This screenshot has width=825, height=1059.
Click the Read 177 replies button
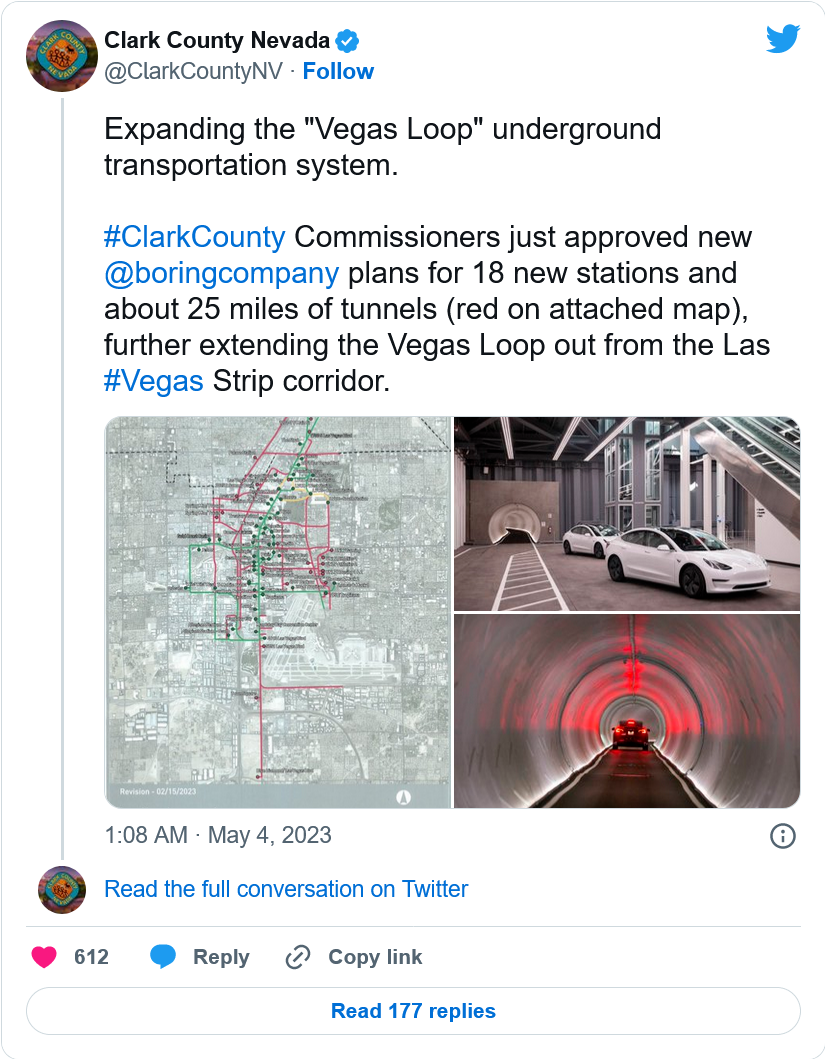pos(413,1011)
